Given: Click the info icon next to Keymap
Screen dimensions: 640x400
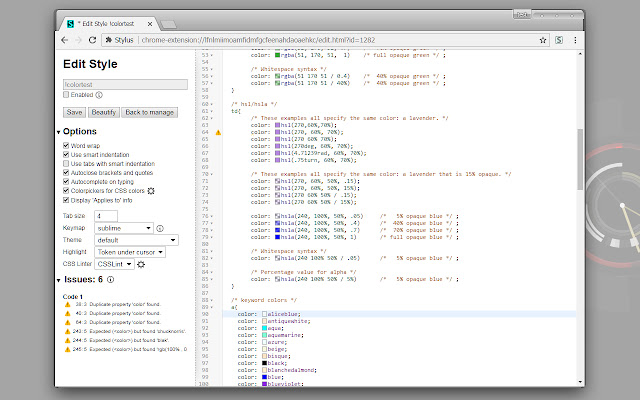Looking at the screenshot, I should (x=160, y=228).
